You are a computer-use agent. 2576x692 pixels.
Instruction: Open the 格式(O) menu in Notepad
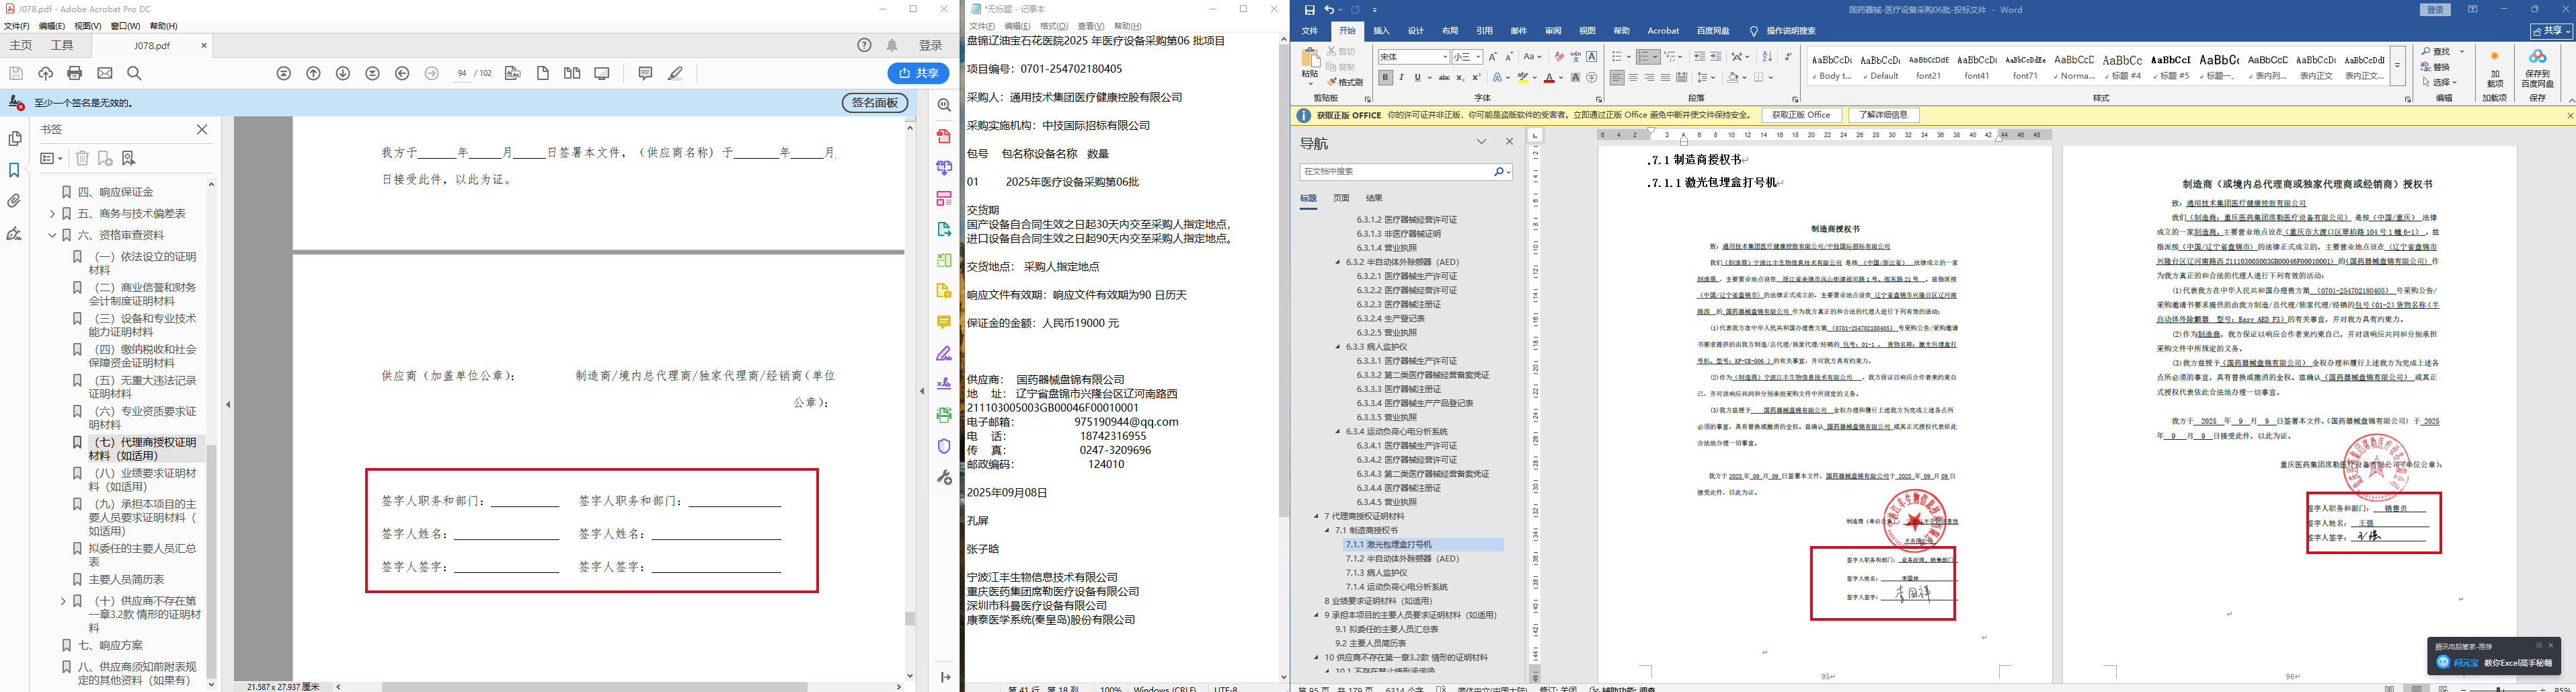(1054, 26)
